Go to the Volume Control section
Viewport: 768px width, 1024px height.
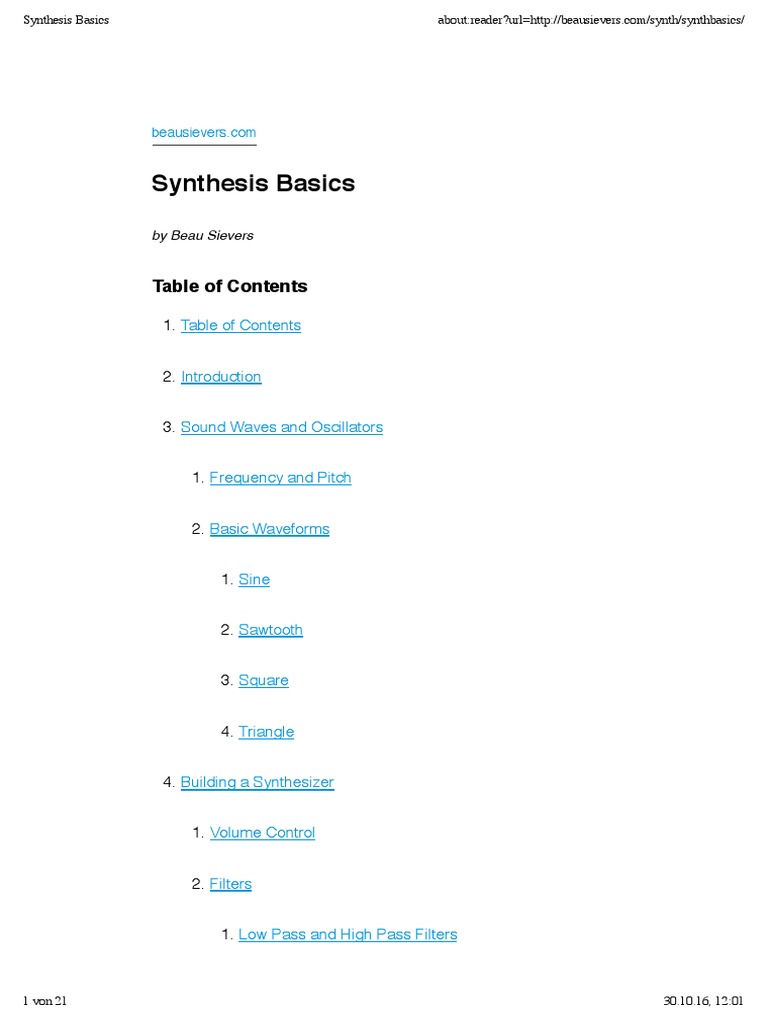click(262, 833)
